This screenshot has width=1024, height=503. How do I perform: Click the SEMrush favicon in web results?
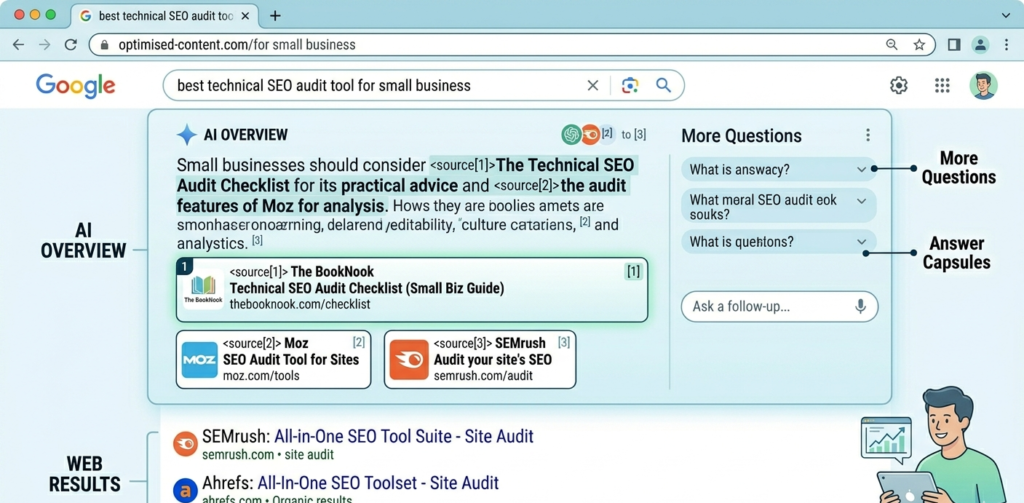(185, 444)
